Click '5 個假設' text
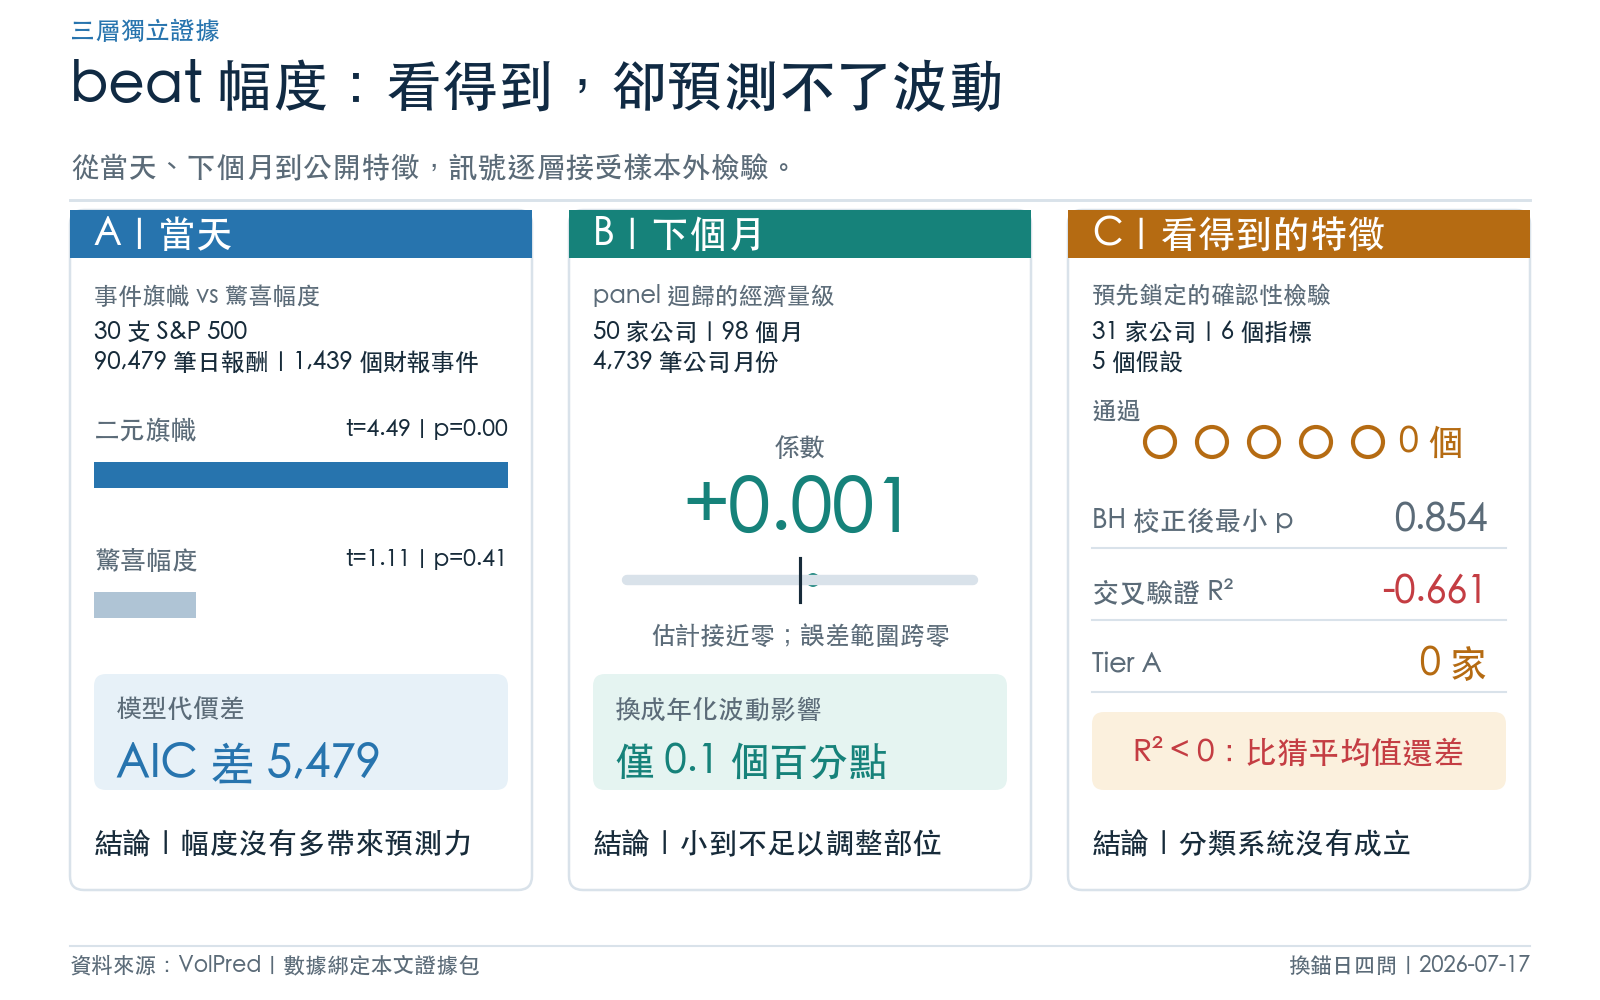1600x1000 pixels. point(1138,361)
